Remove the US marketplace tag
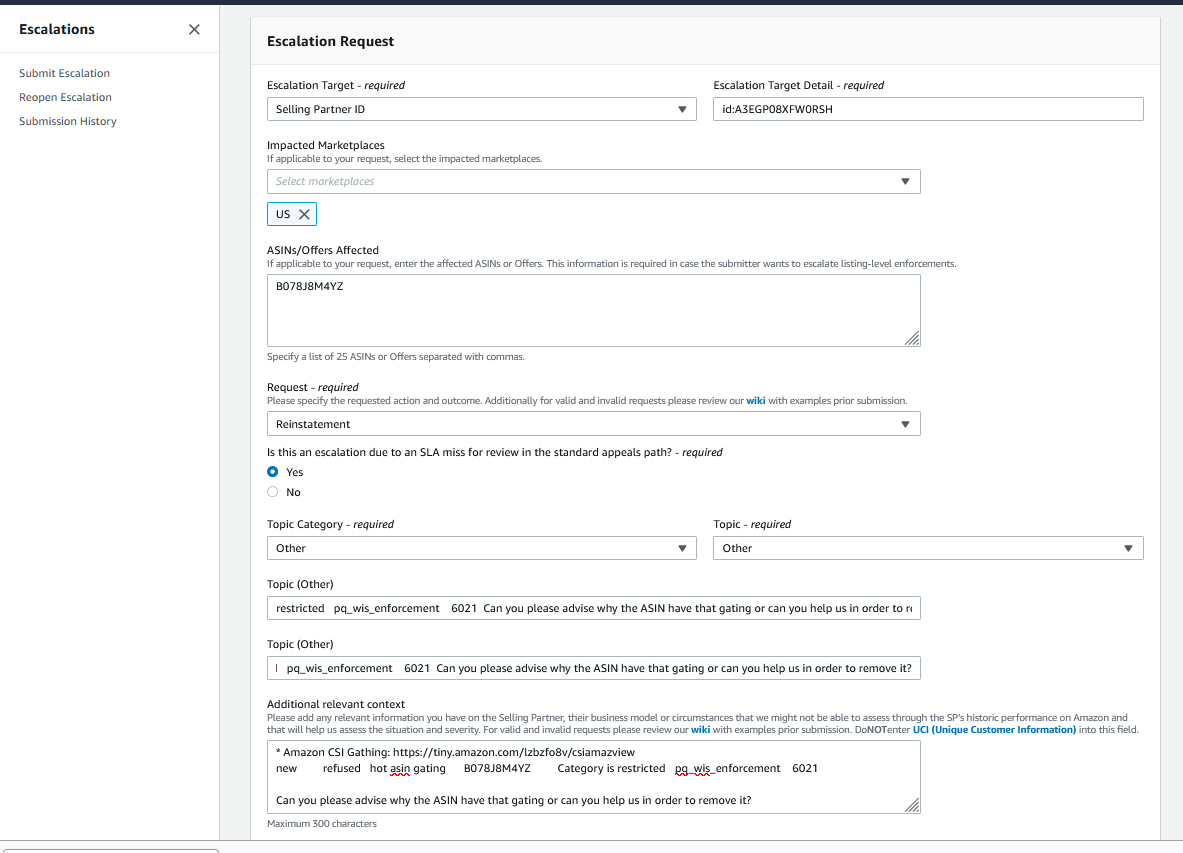The image size is (1183, 853). click(x=305, y=214)
